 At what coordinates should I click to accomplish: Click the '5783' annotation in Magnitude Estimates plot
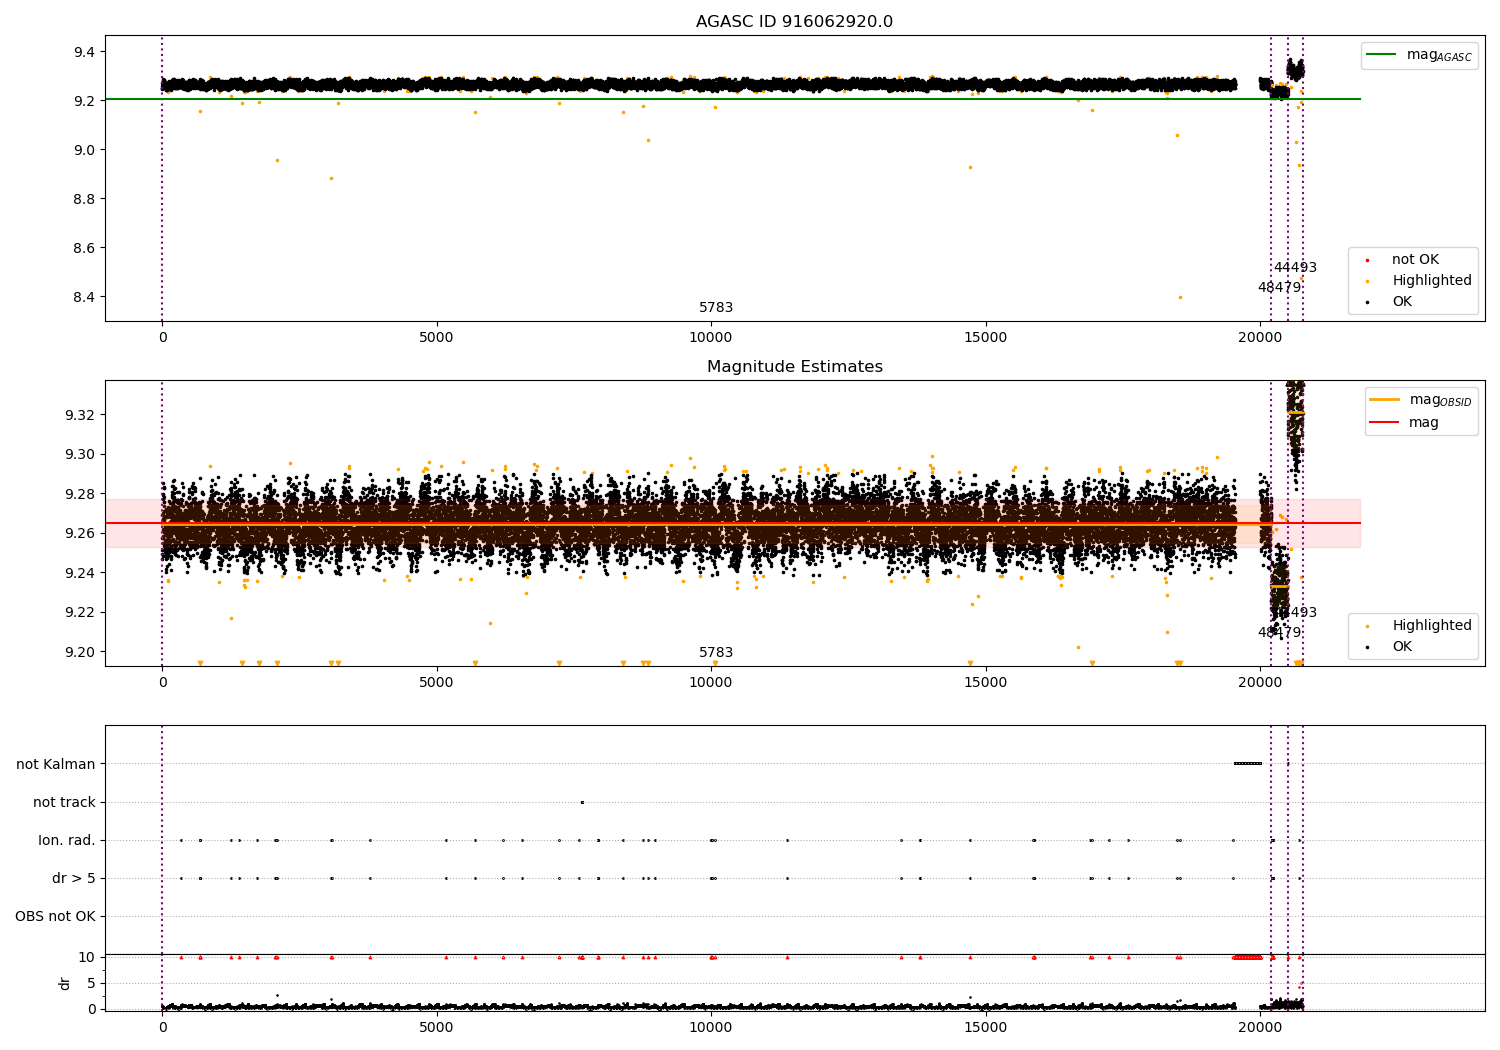coord(716,653)
